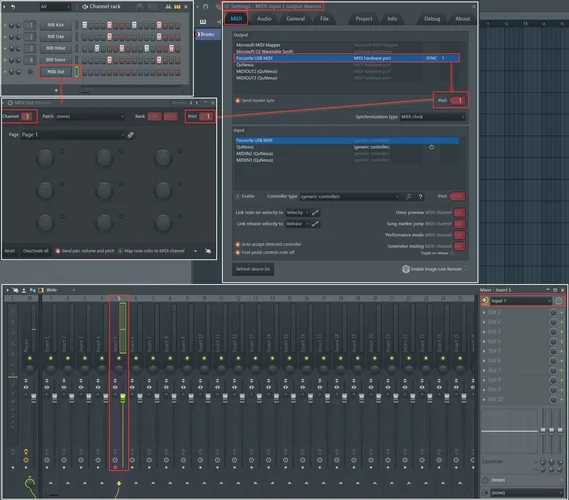The width and height of the screenshot is (569, 500).
Task: Click the yellow square icon in the mixer toolbar
Action: [x=41, y=290]
